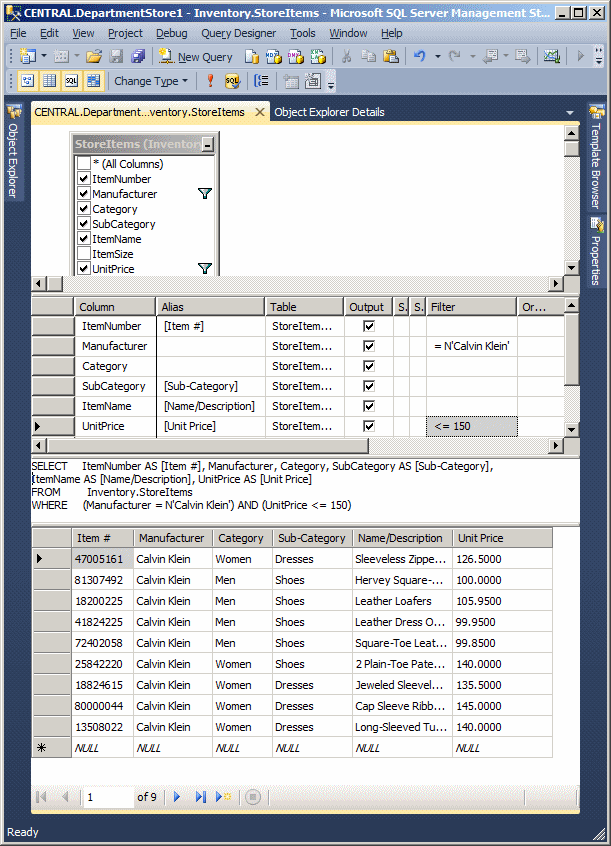Open the Properties side panel
The width and height of the screenshot is (611, 846).
(x=596, y=252)
